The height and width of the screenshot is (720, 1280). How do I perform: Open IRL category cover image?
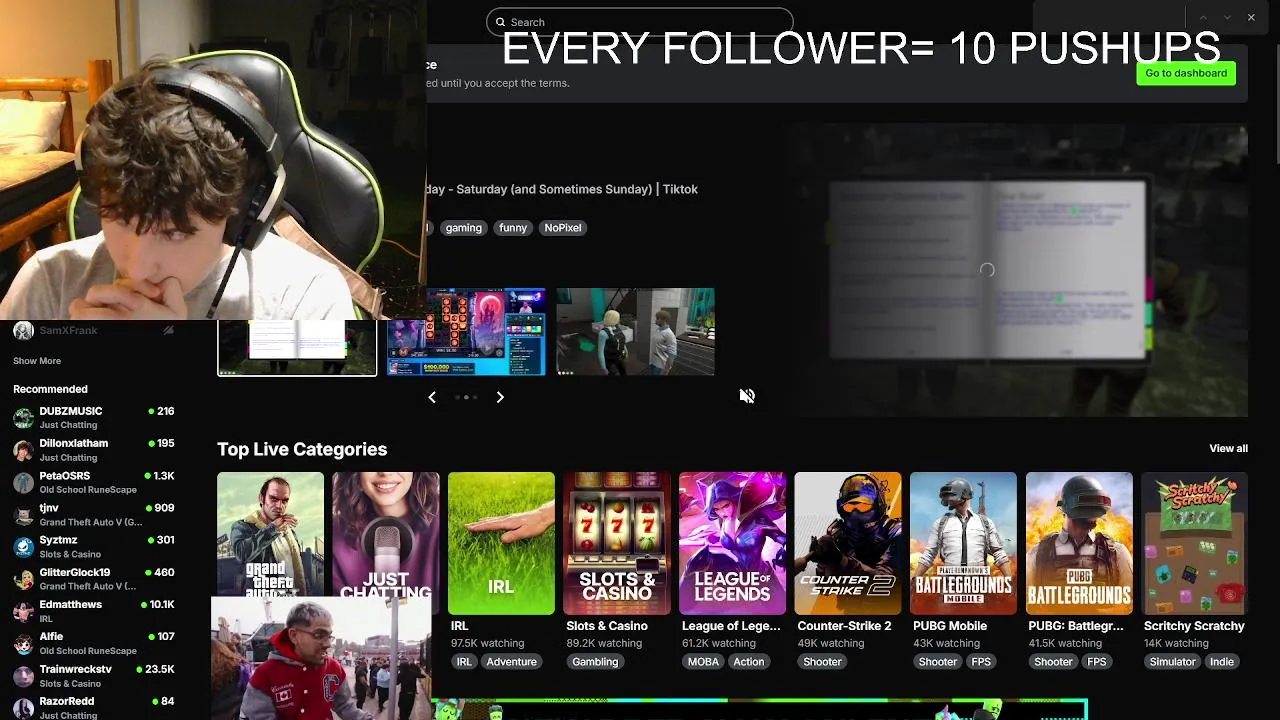click(501, 543)
